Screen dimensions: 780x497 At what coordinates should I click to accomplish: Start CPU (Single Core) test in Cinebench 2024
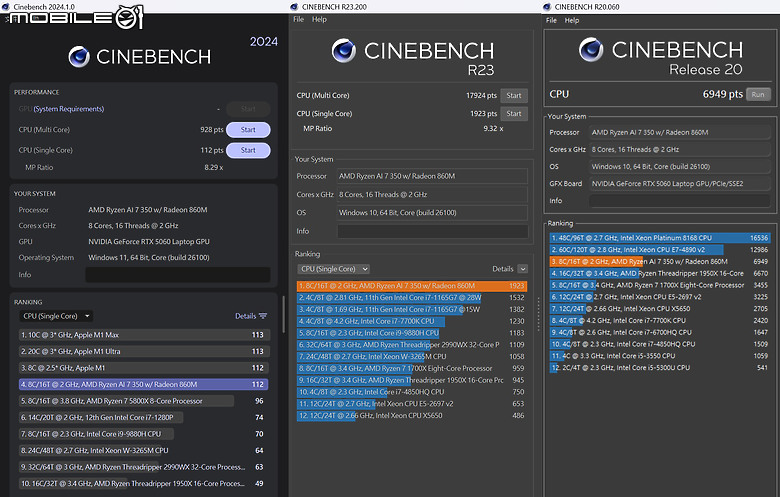coord(248,150)
